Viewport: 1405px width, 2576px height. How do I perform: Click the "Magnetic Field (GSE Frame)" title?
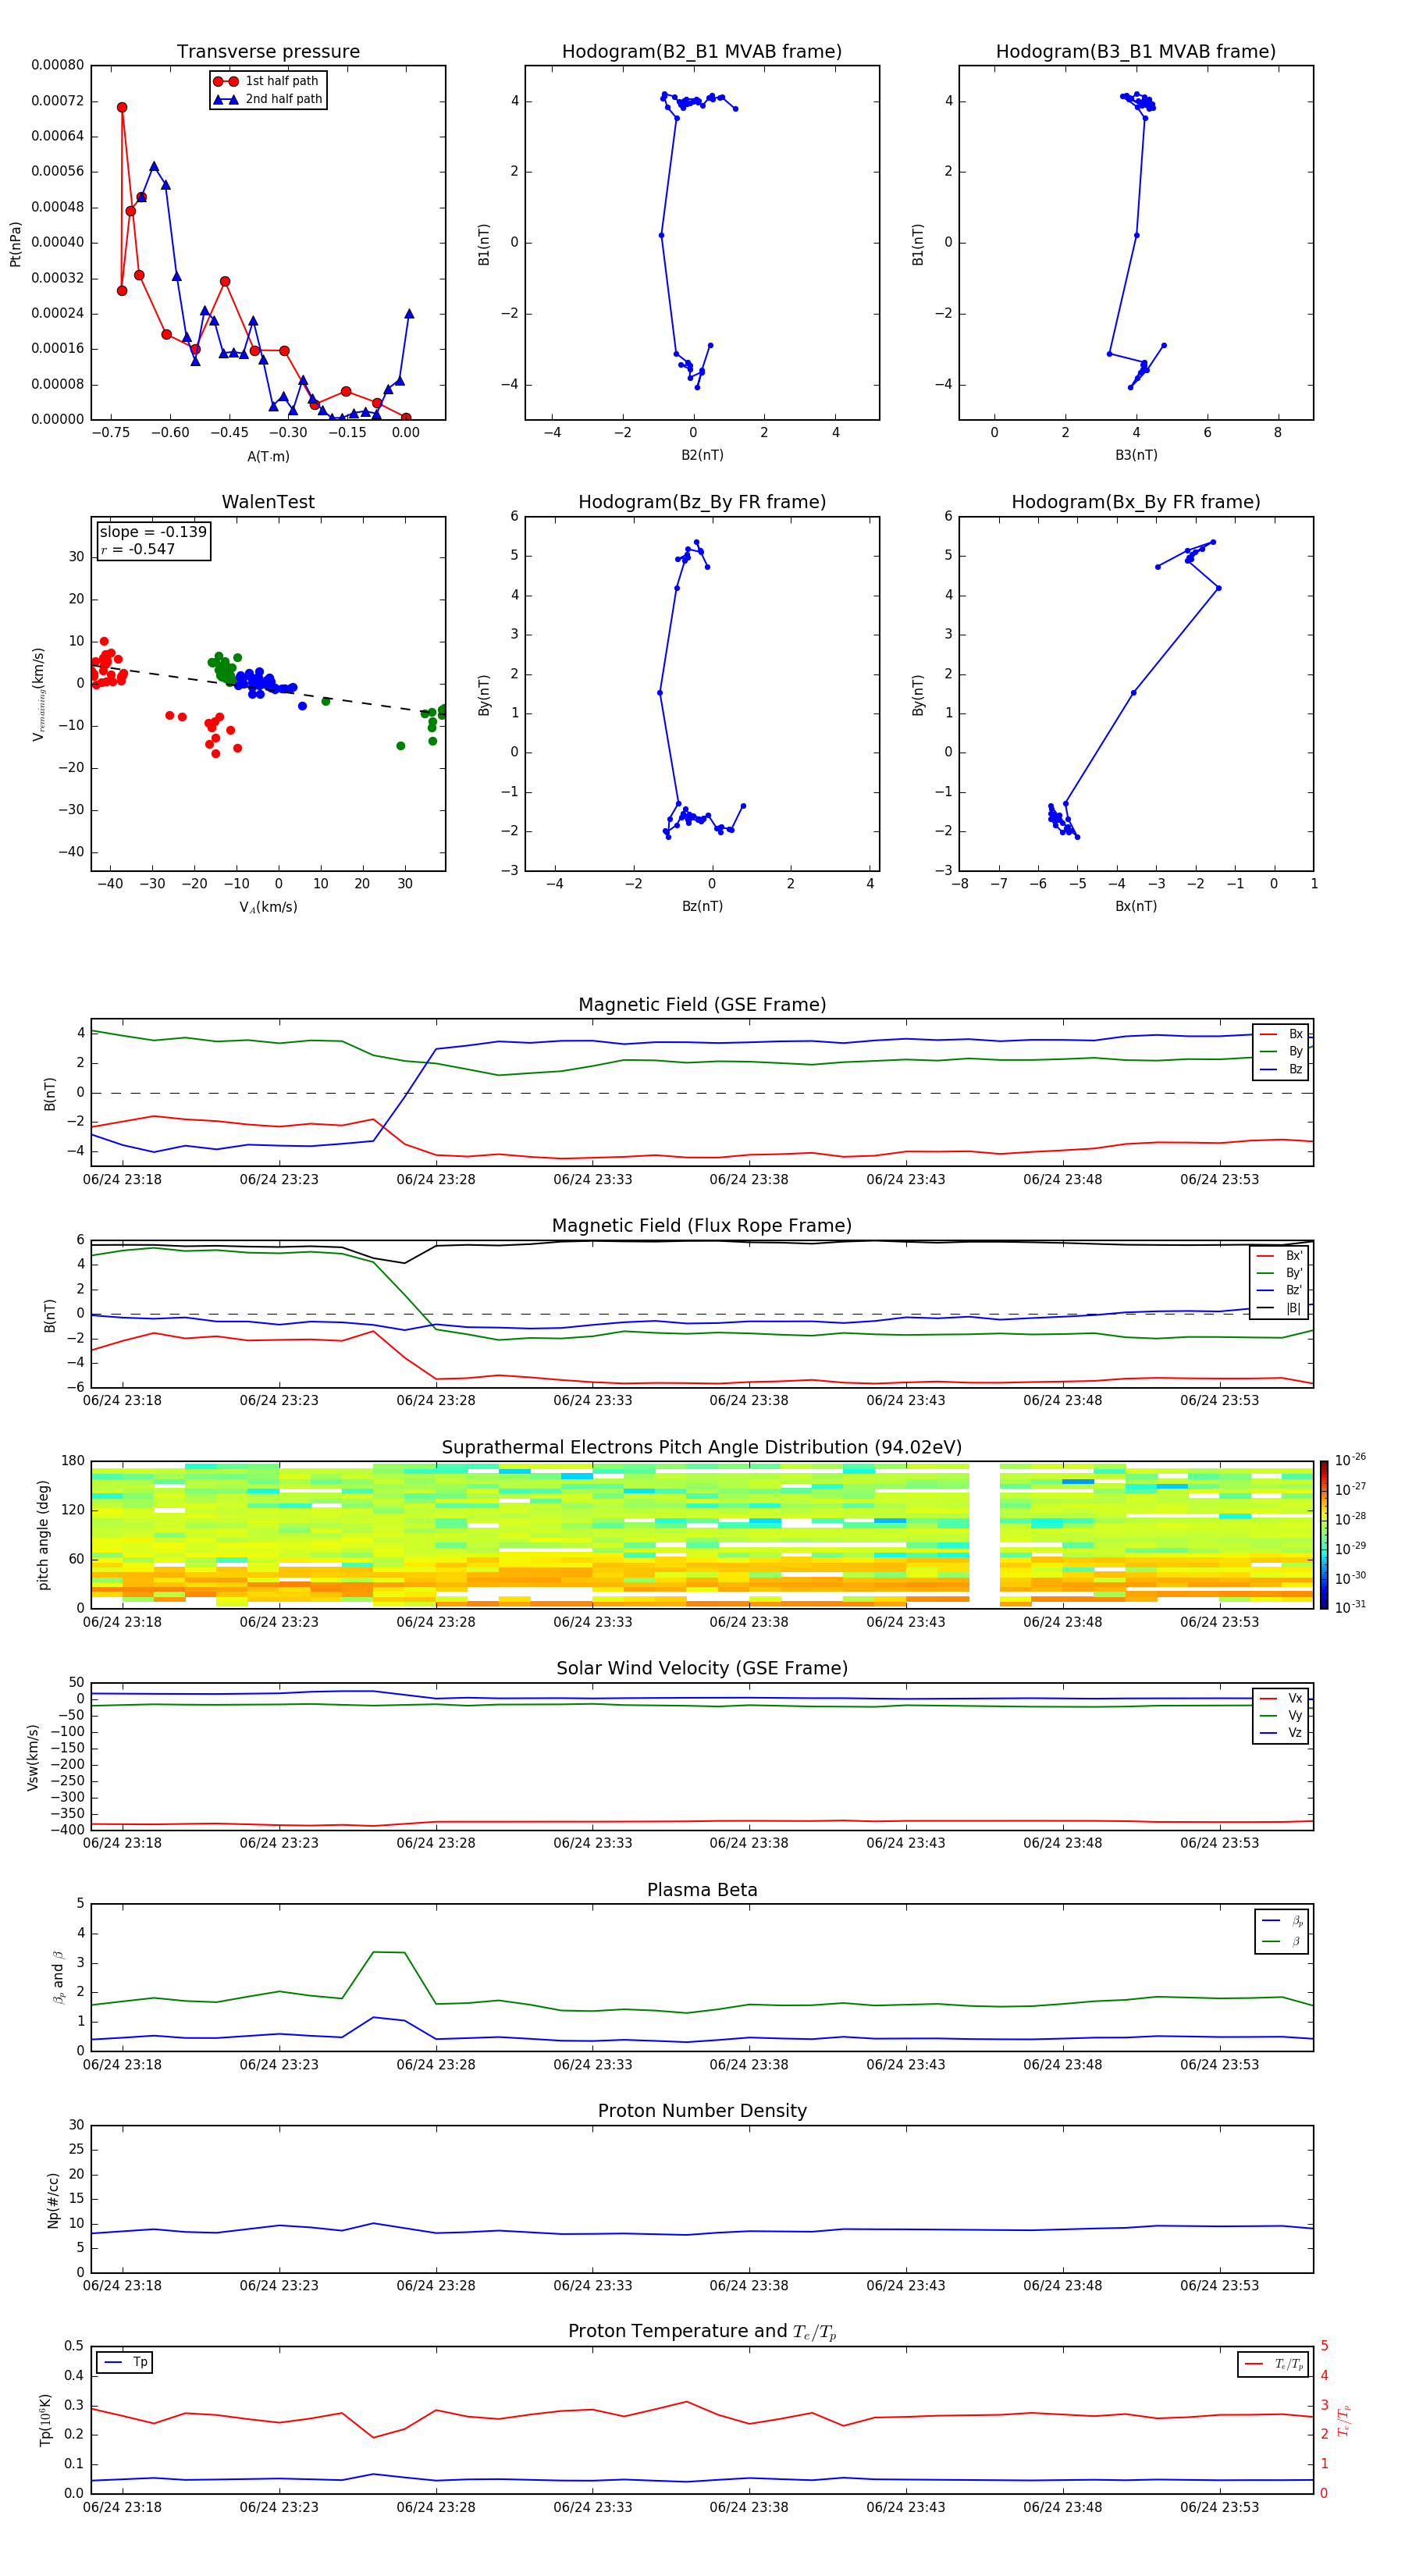pyautogui.click(x=702, y=1005)
